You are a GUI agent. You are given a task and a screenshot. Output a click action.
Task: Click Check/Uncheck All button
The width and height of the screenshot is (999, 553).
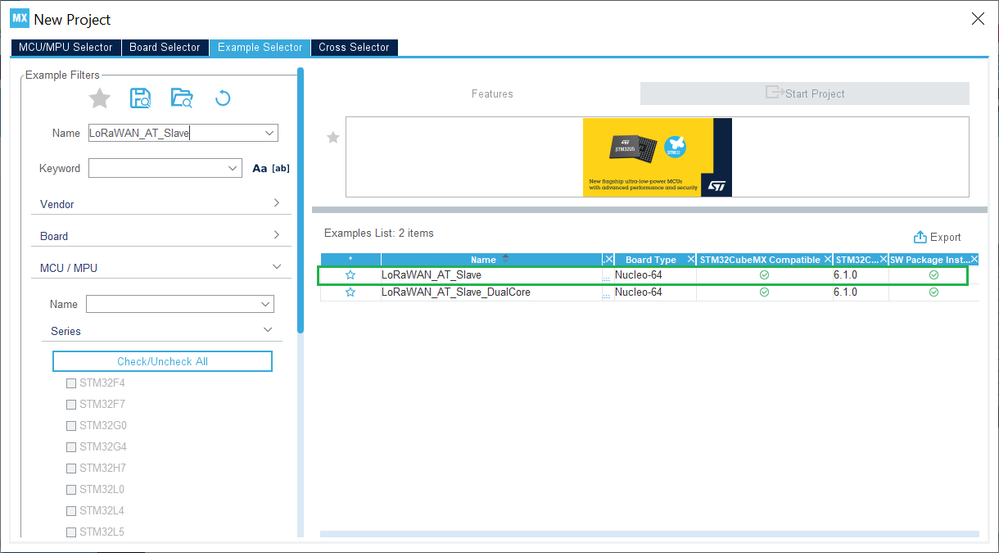(162, 361)
